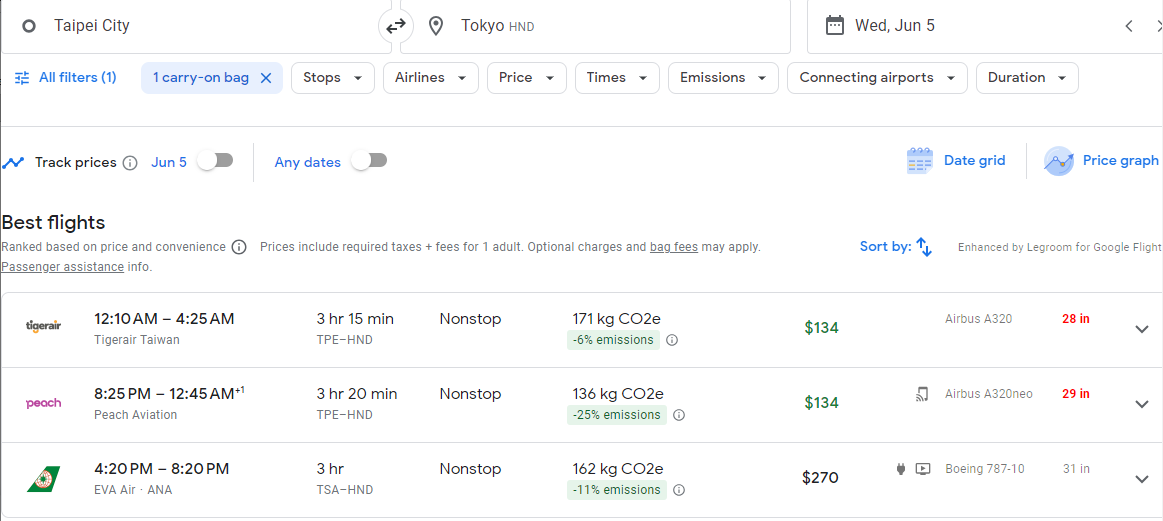This screenshot has width=1163, height=521.
Task: Click info icon beside Track prices
Action: pos(130,163)
